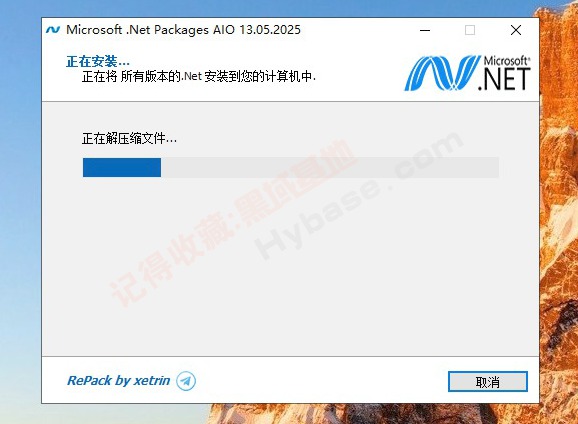Click the blue wave graphic of the .NET logo
The height and width of the screenshot is (424, 578).
(x=442, y=73)
